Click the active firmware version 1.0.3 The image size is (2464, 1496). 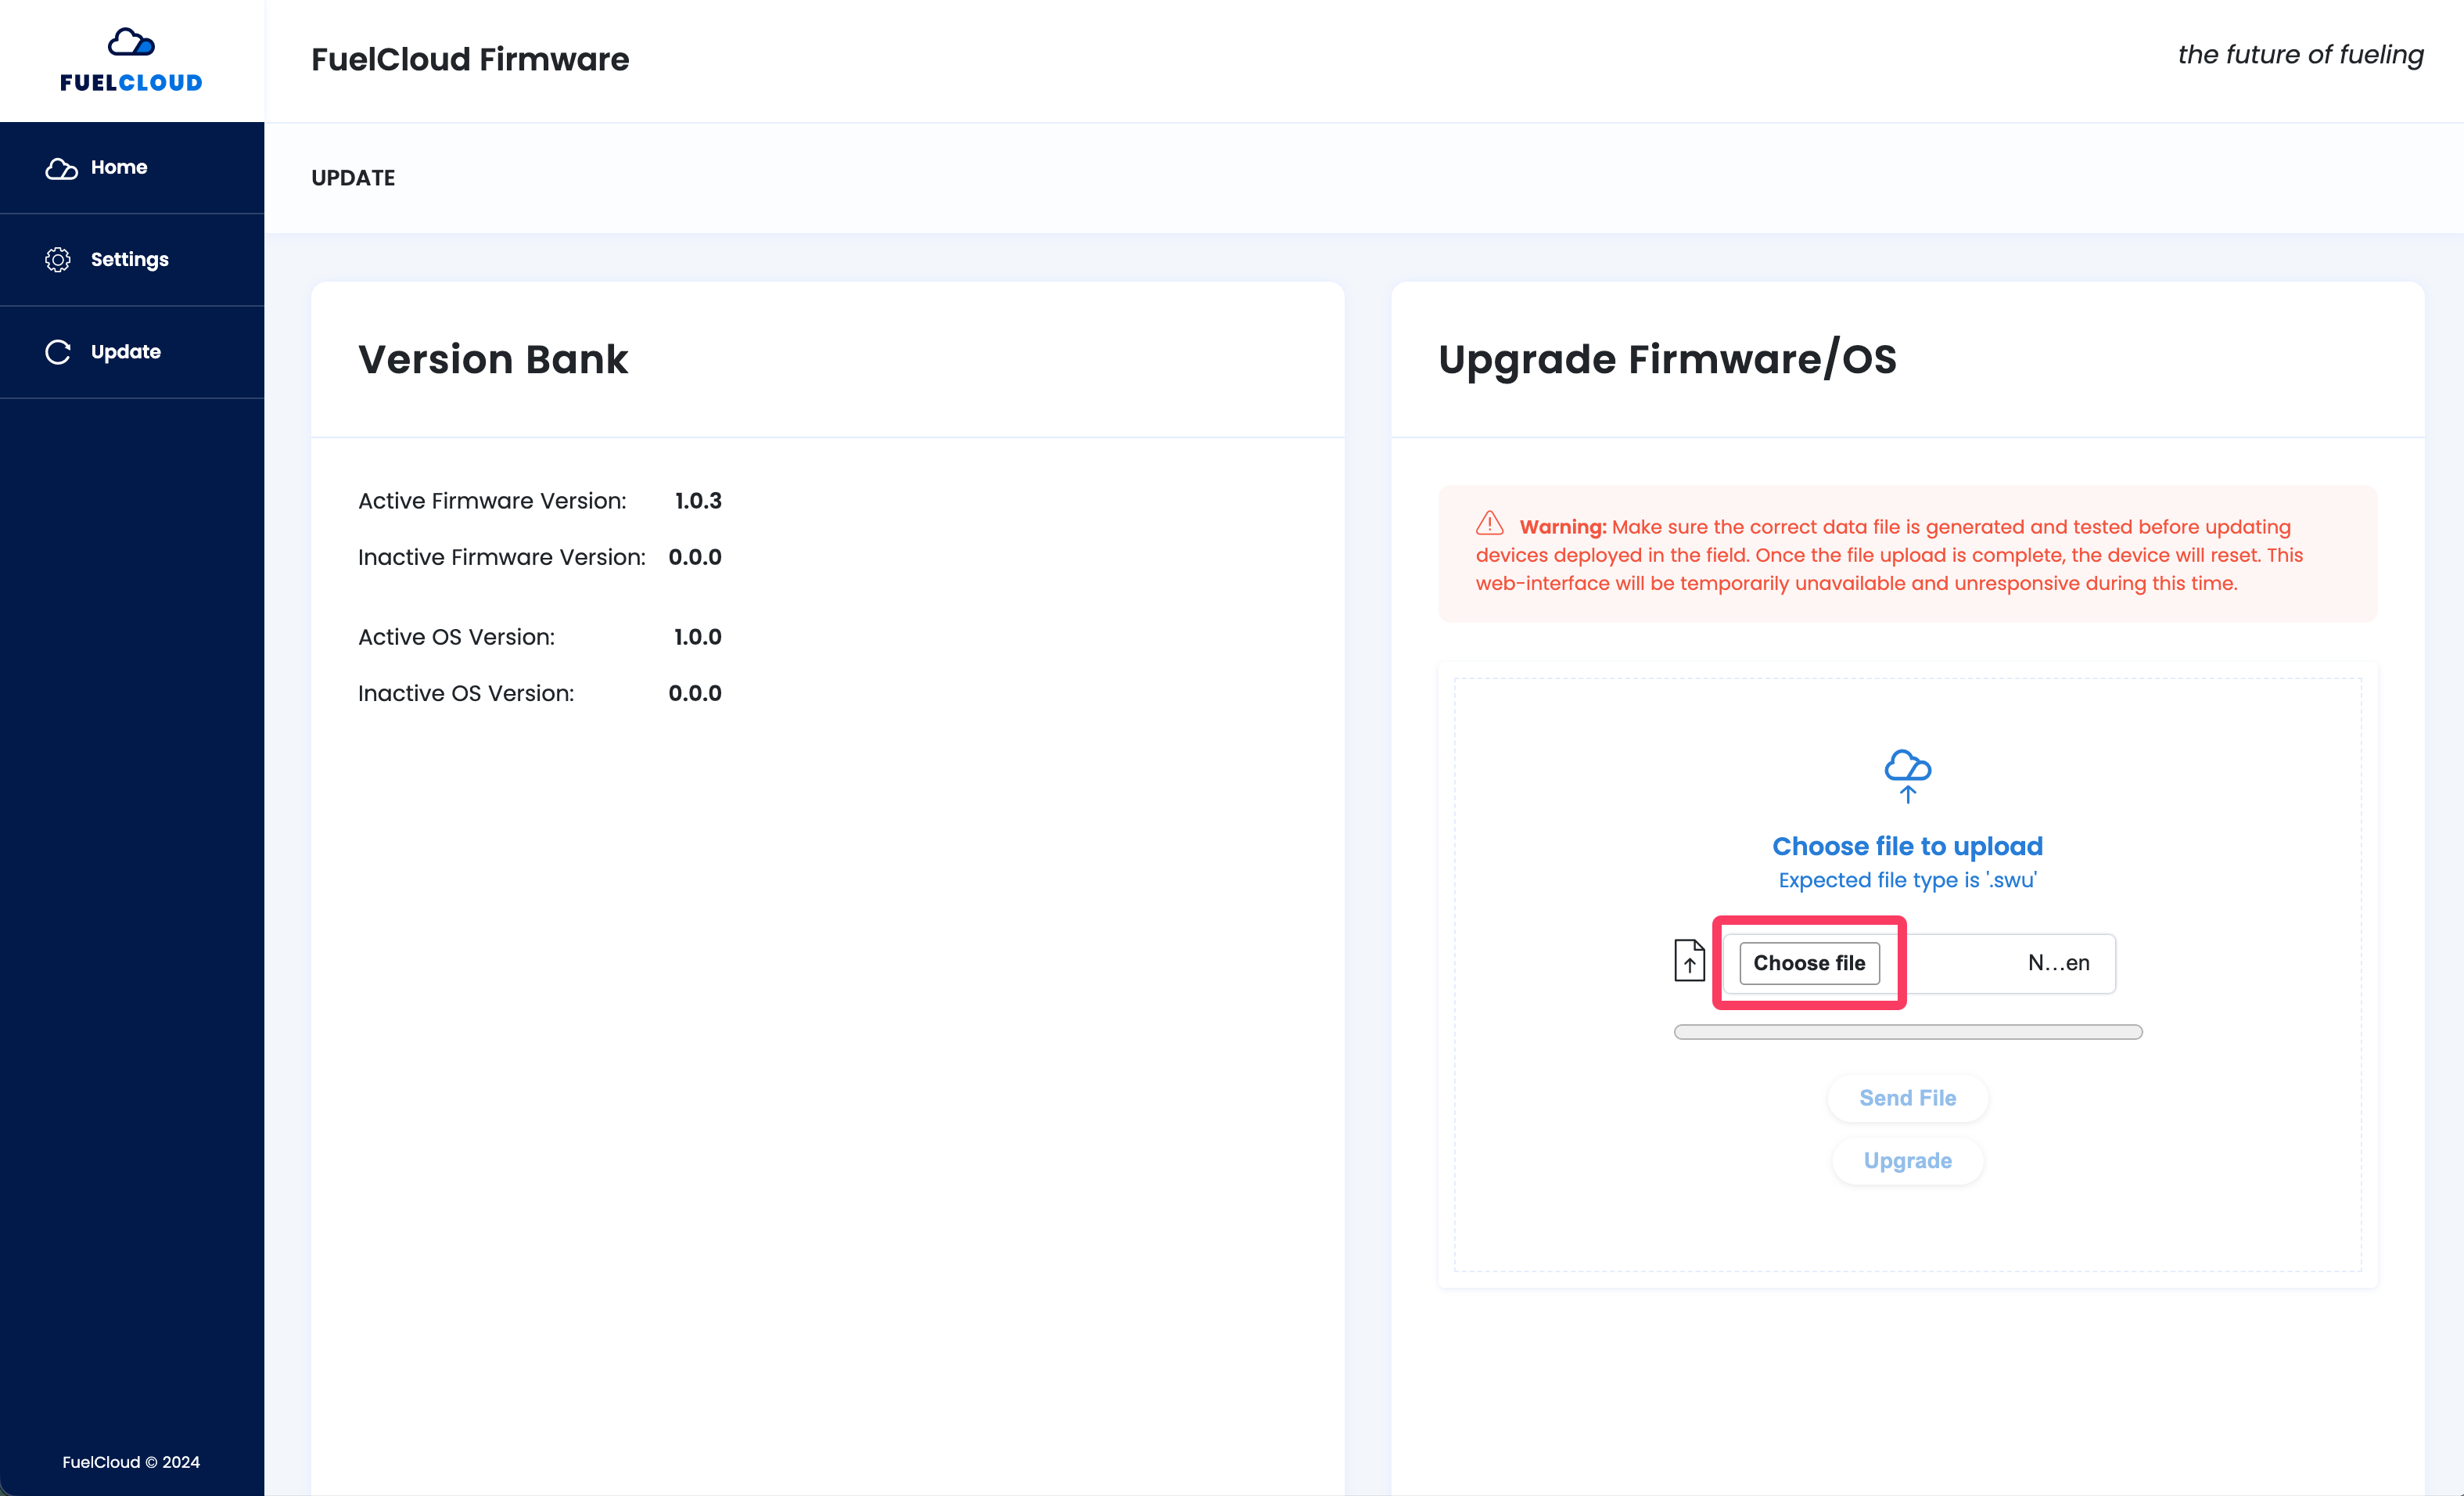click(x=698, y=501)
